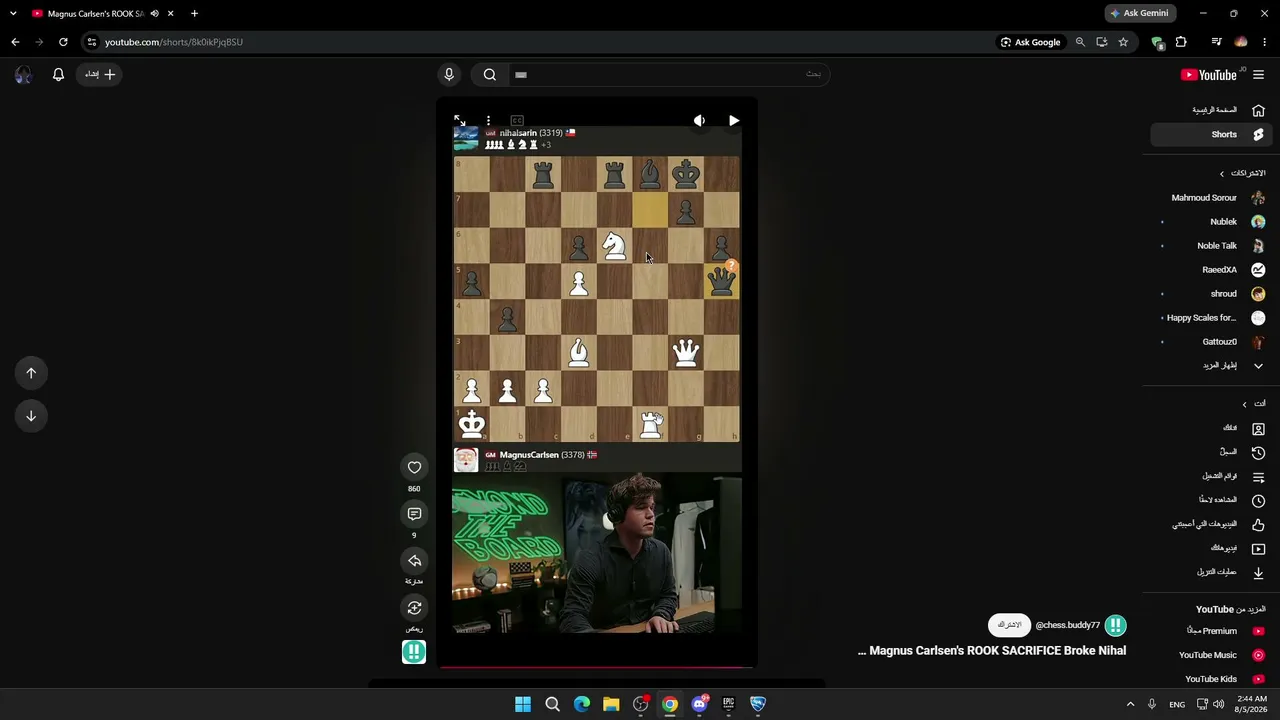
Task: Open Downloads in the sidebar
Action: [x=1209, y=572]
